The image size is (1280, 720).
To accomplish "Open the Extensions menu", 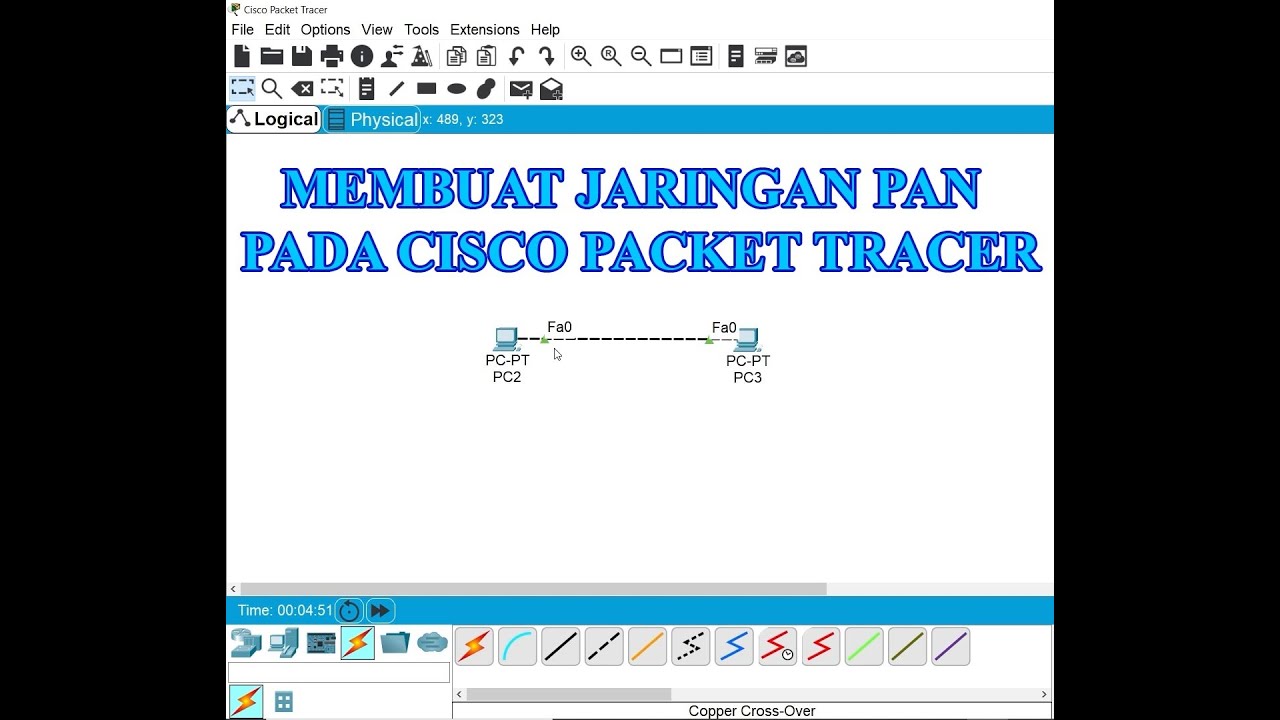I will (x=486, y=30).
